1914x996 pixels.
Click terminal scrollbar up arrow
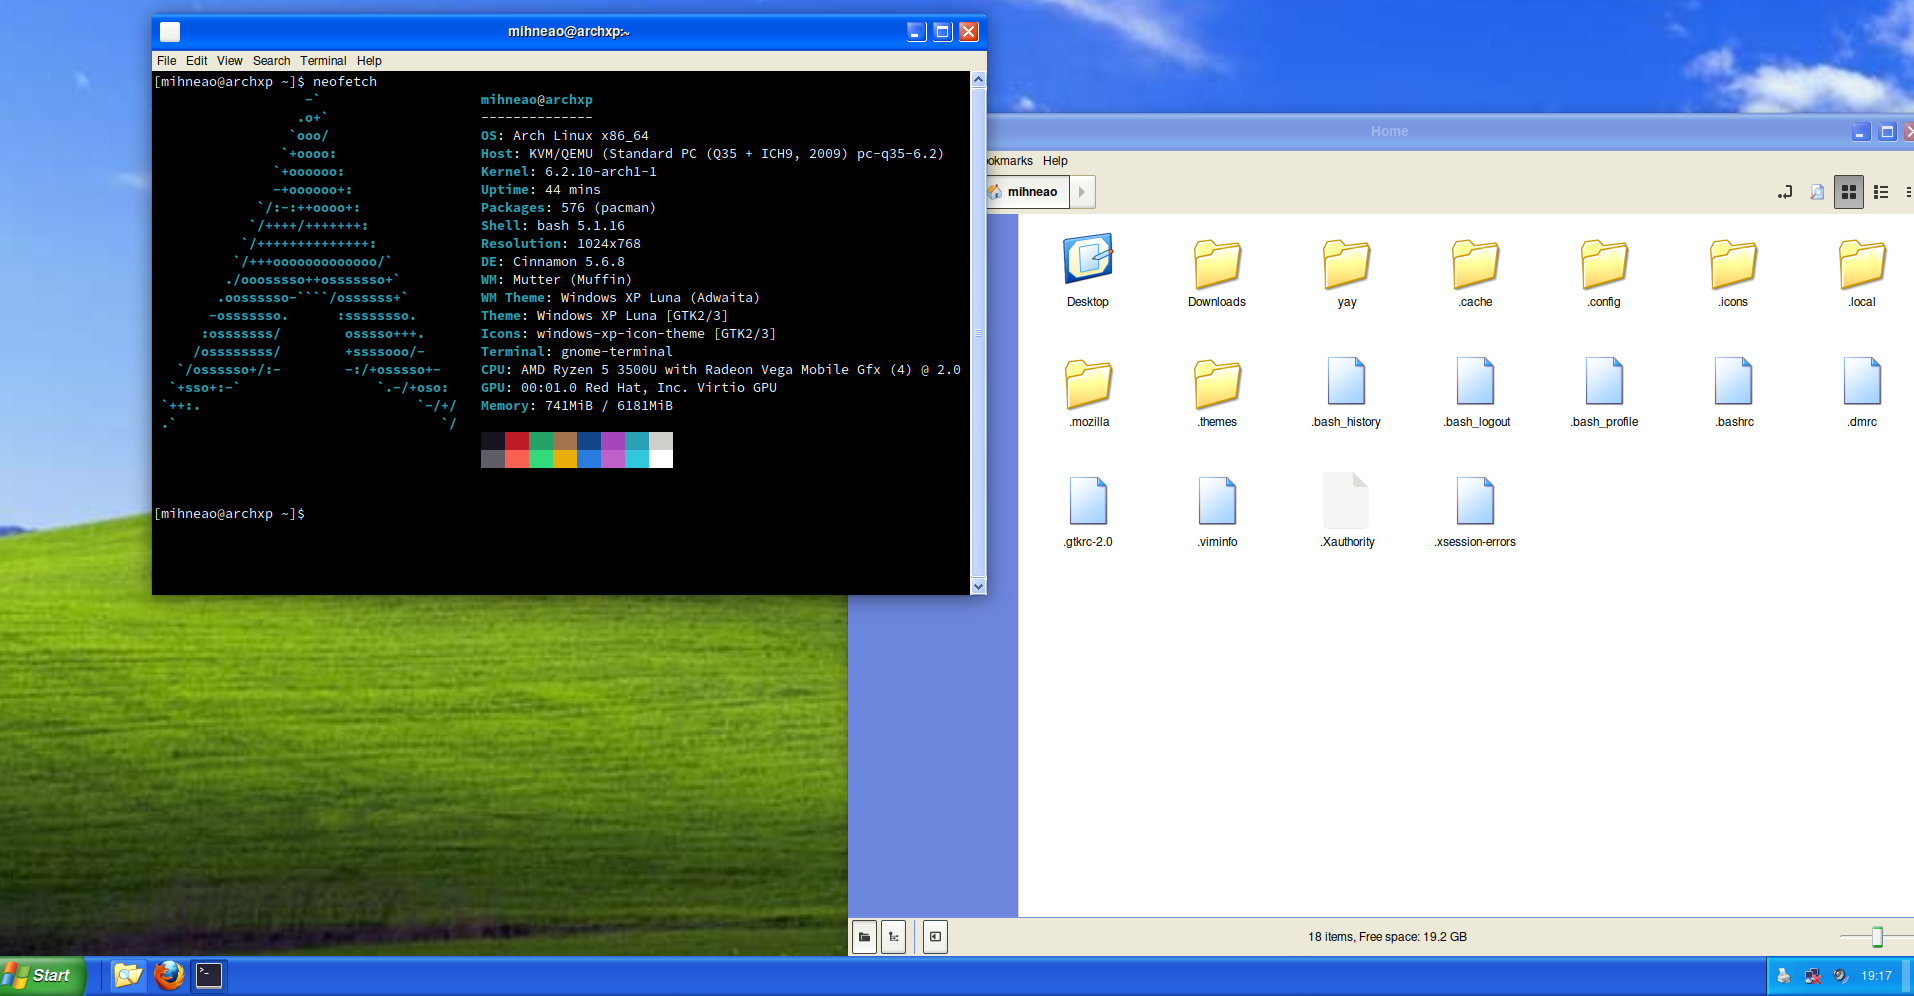click(x=979, y=79)
